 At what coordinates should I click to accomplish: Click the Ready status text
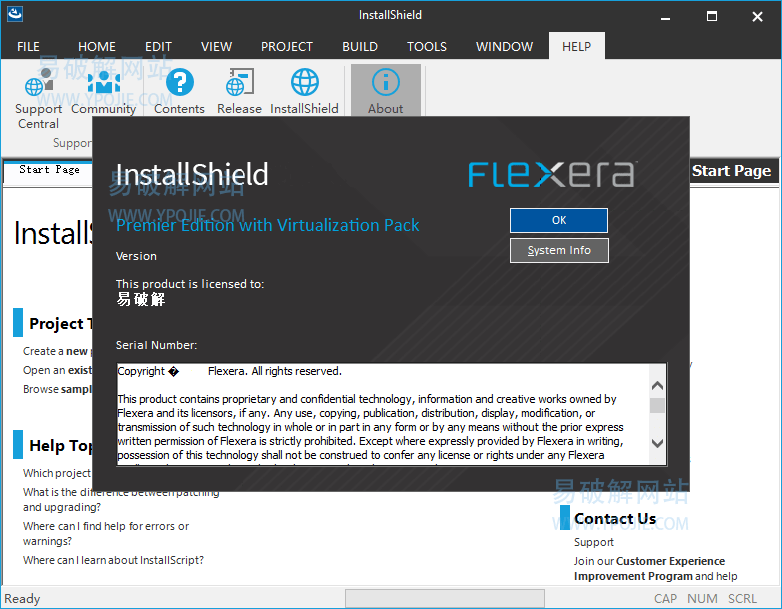pos(22,599)
